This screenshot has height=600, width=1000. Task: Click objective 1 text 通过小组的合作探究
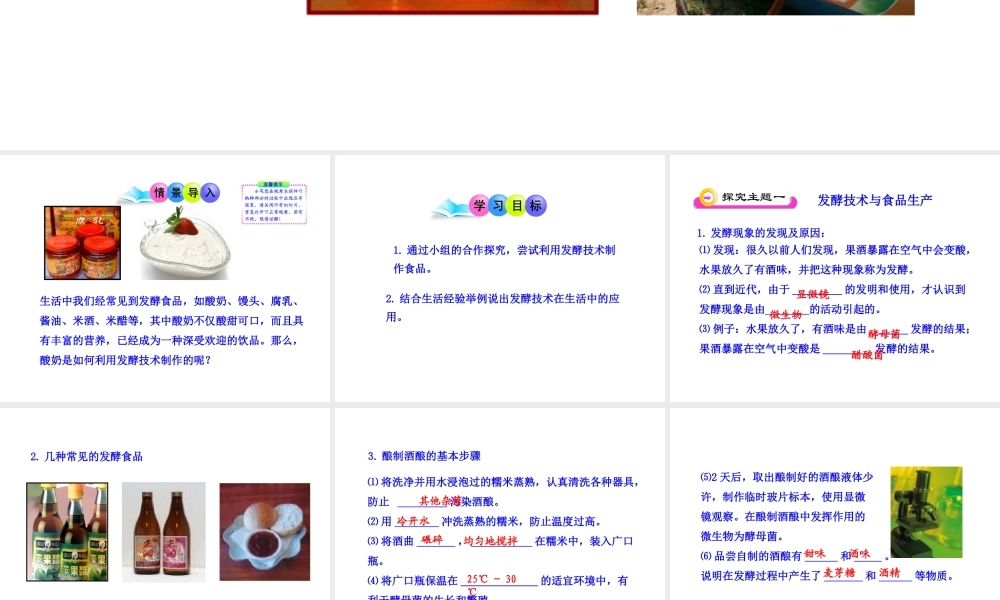[x=504, y=259]
